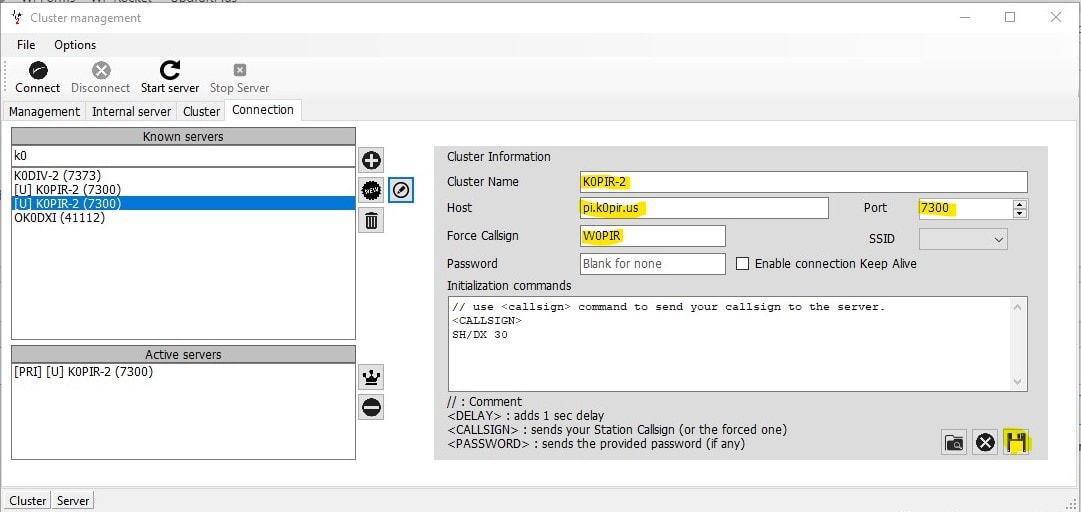Select OK0DXI (41112) server entry
The height and width of the screenshot is (512, 1081).
point(59,218)
